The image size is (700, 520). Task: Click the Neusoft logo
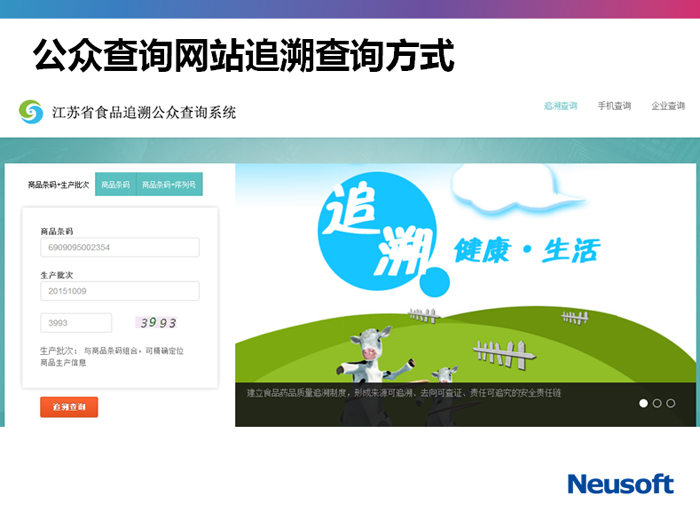point(621,484)
